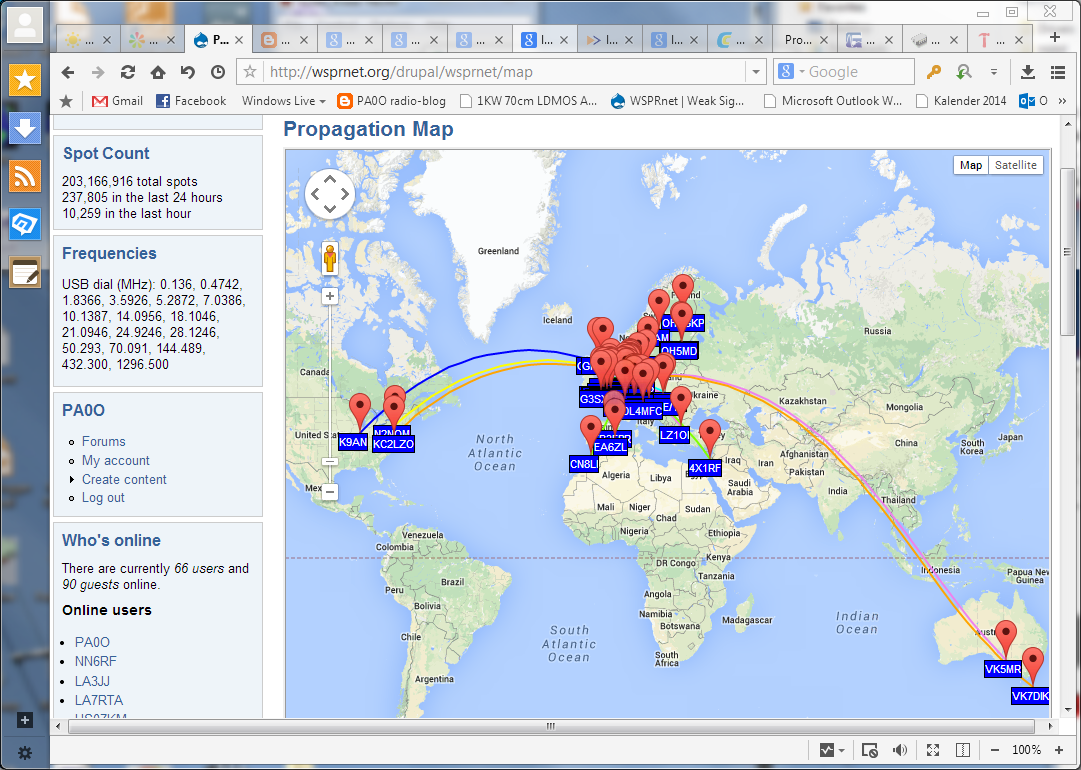This screenshot has height=770, width=1081.
Task: Open the key-shaped Magic Fill icon
Action: [x=934, y=72]
